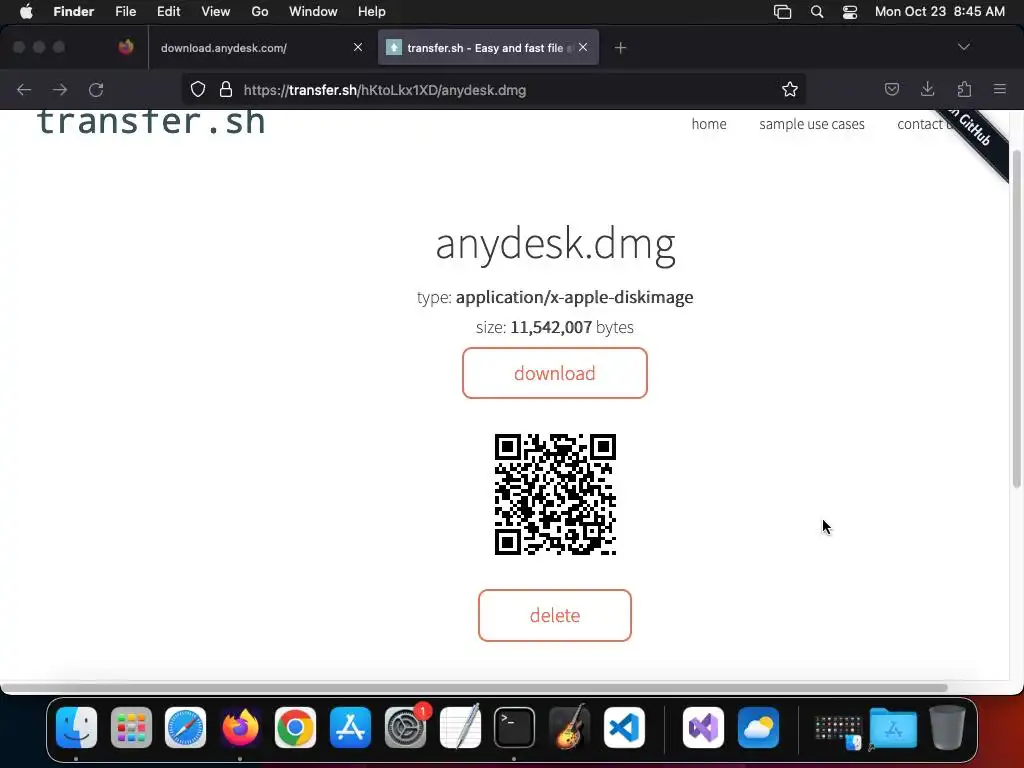
Task: Open the Firefox downloads panel
Action: (927, 89)
